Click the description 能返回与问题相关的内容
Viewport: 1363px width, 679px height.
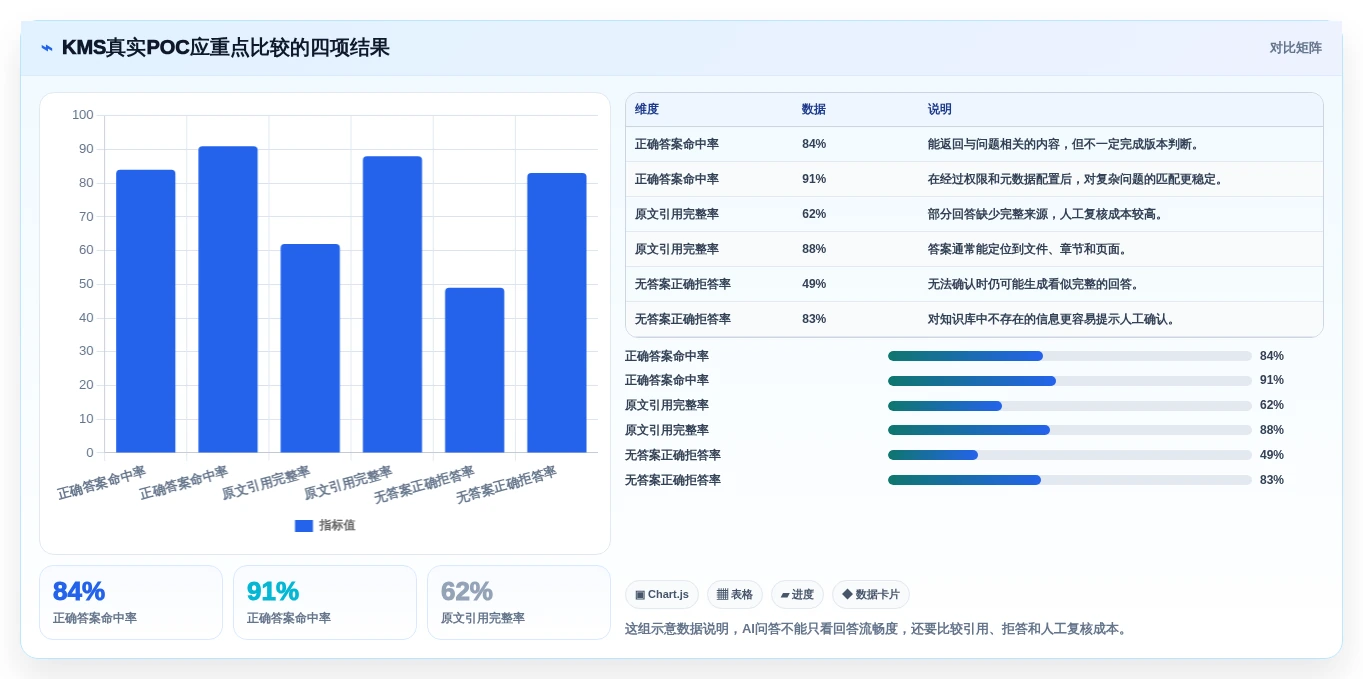(1064, 144)
